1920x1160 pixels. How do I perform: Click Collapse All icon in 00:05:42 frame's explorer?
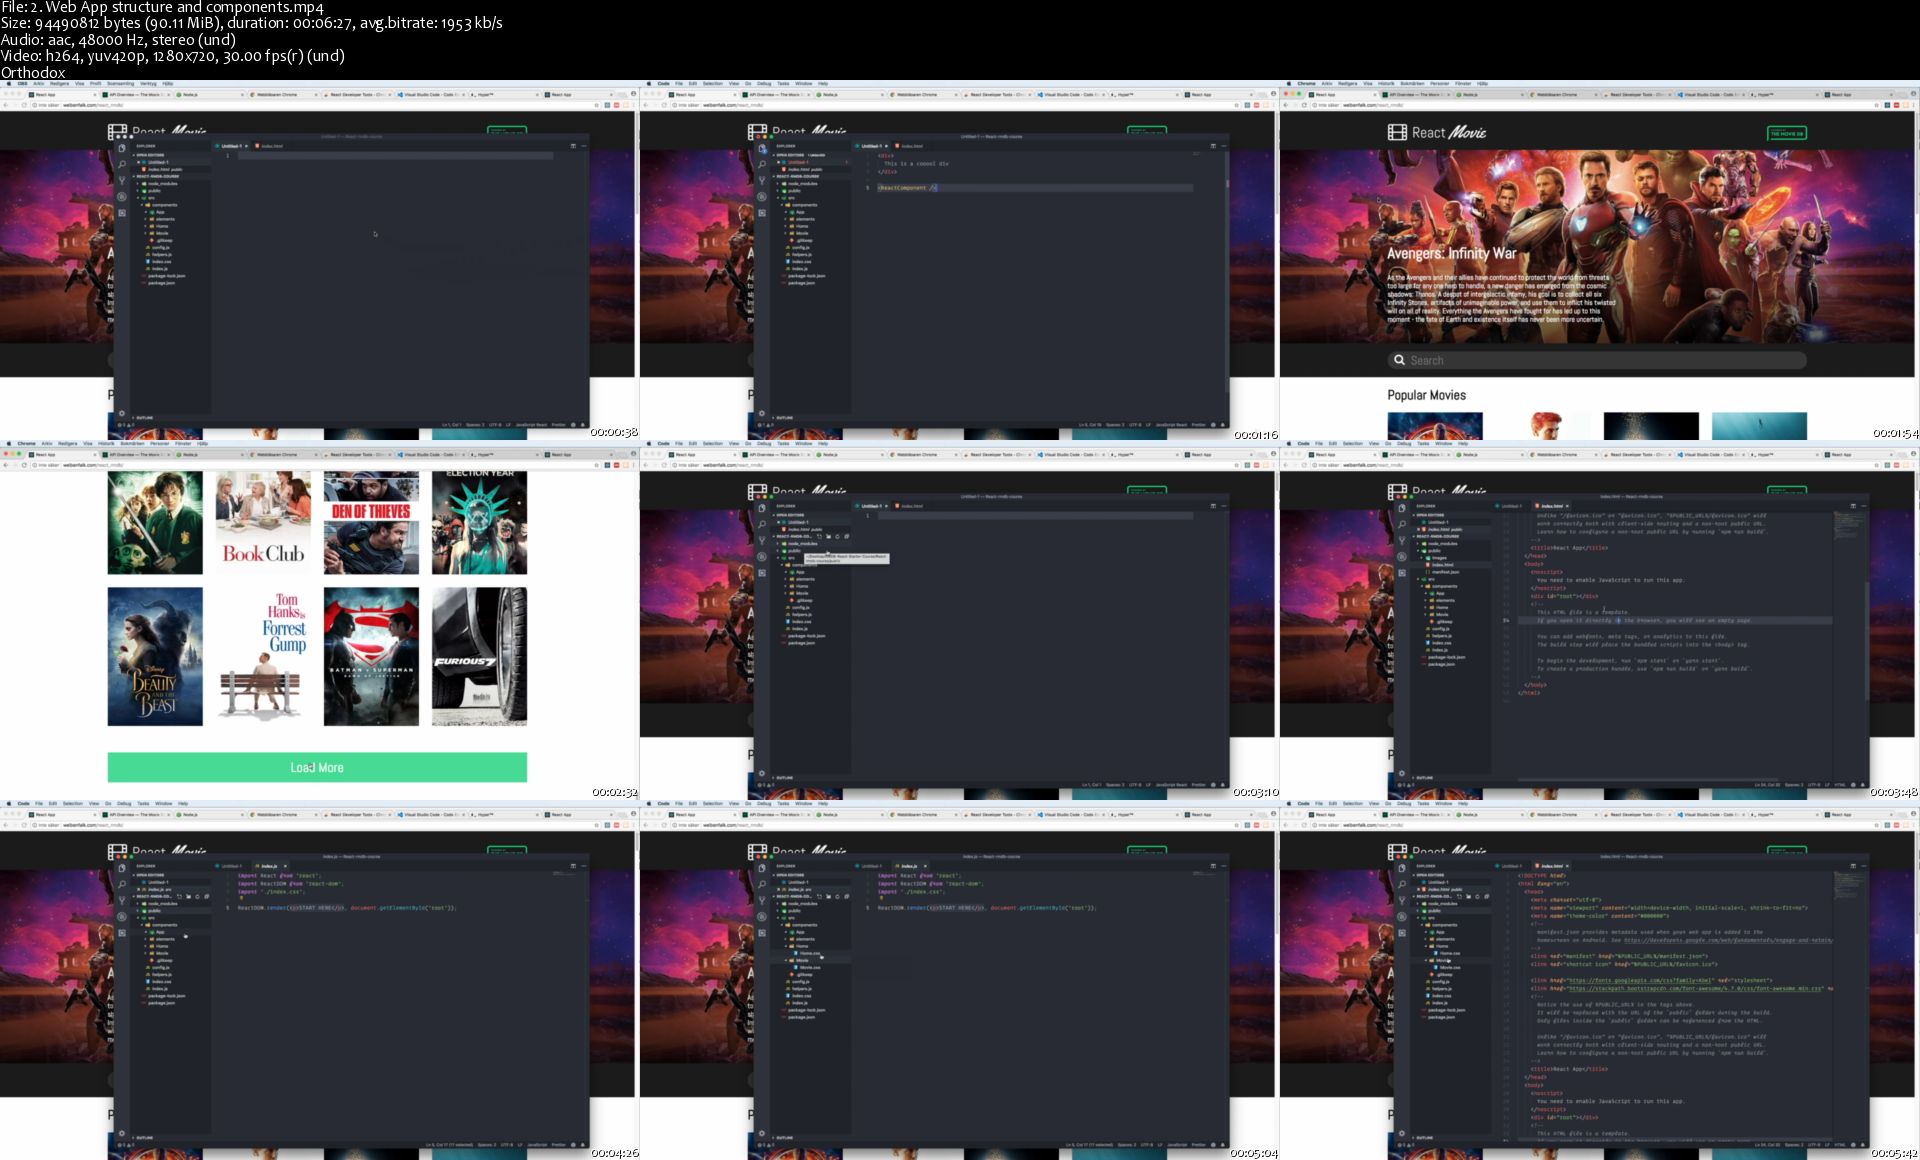coord(1487,897)
